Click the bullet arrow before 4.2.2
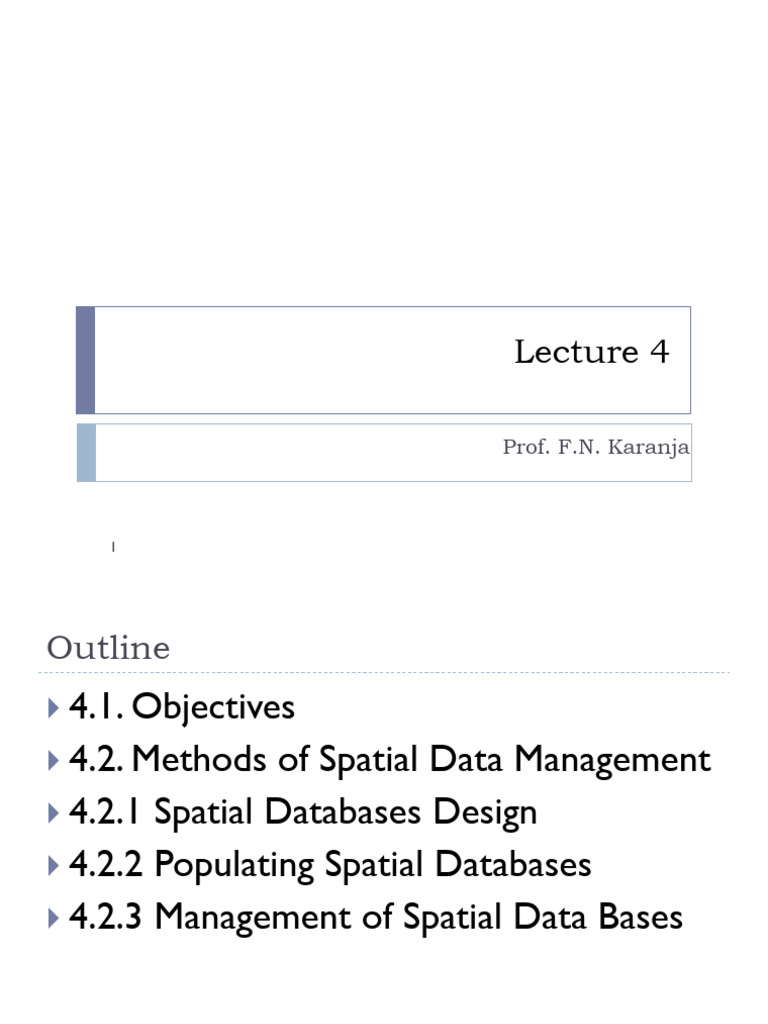 coord(53,866)
